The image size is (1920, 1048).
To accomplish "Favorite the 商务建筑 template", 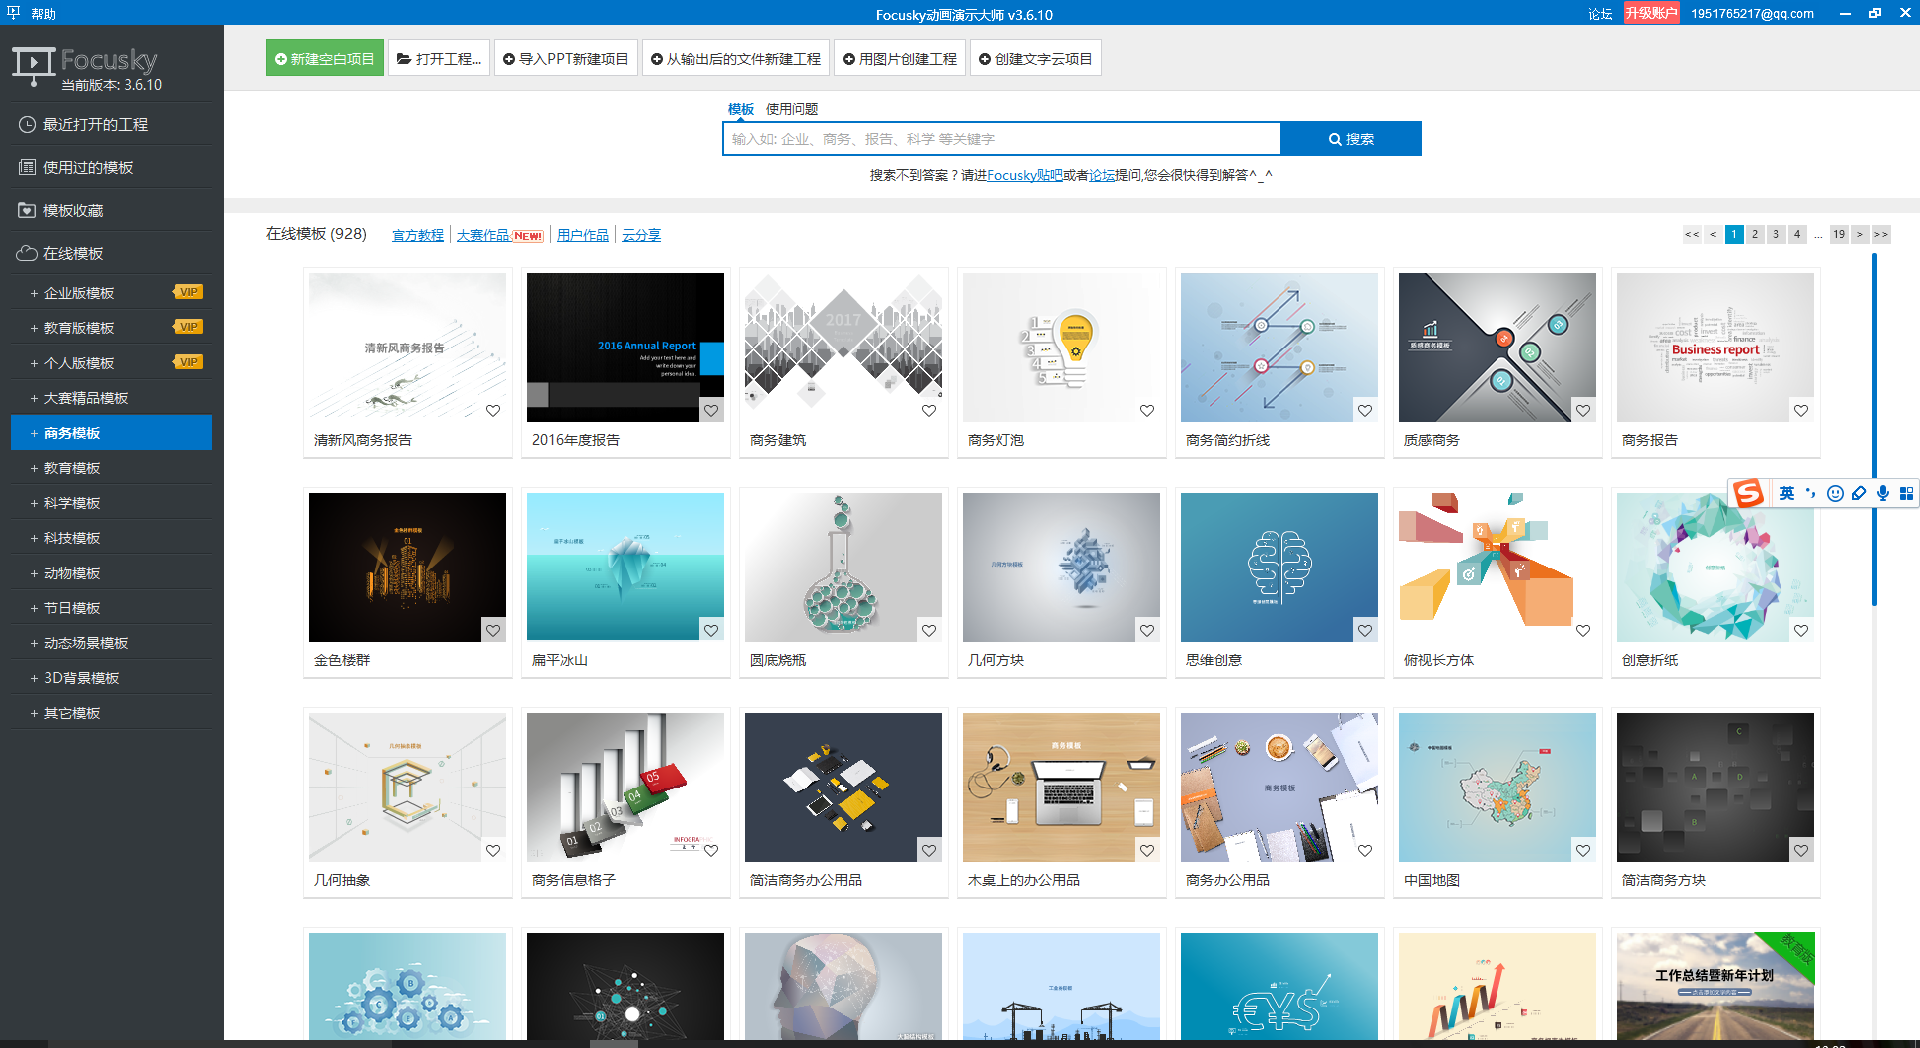I will [929, 410].
